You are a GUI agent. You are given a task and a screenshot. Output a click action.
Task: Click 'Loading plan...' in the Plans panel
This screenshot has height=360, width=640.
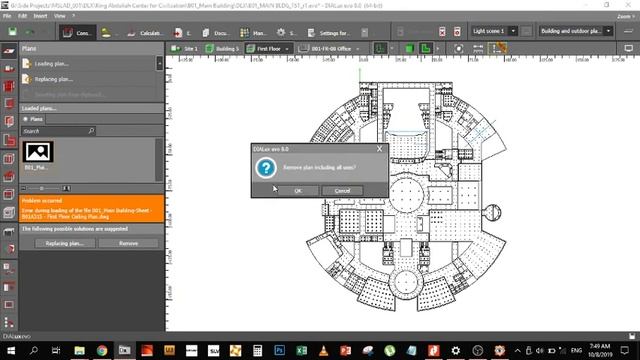(51, 64)
